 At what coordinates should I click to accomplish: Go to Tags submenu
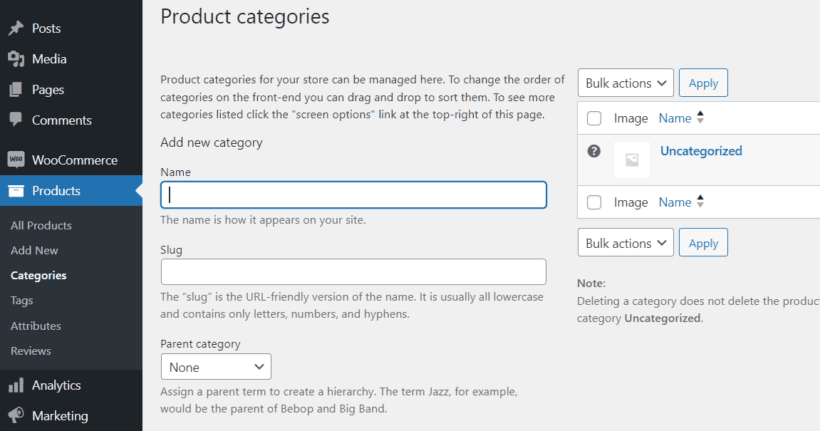coord(21,301)
